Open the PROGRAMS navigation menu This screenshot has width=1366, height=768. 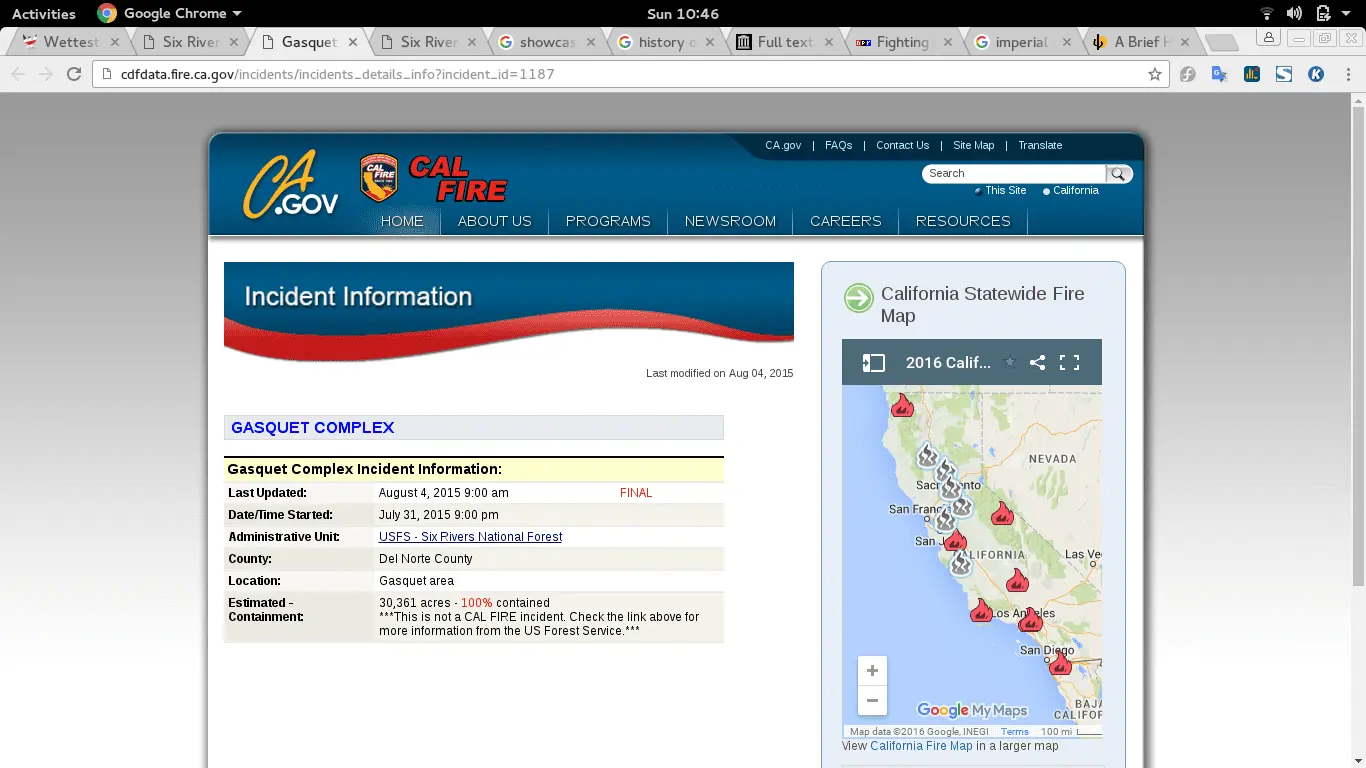[x=607, y=221]
